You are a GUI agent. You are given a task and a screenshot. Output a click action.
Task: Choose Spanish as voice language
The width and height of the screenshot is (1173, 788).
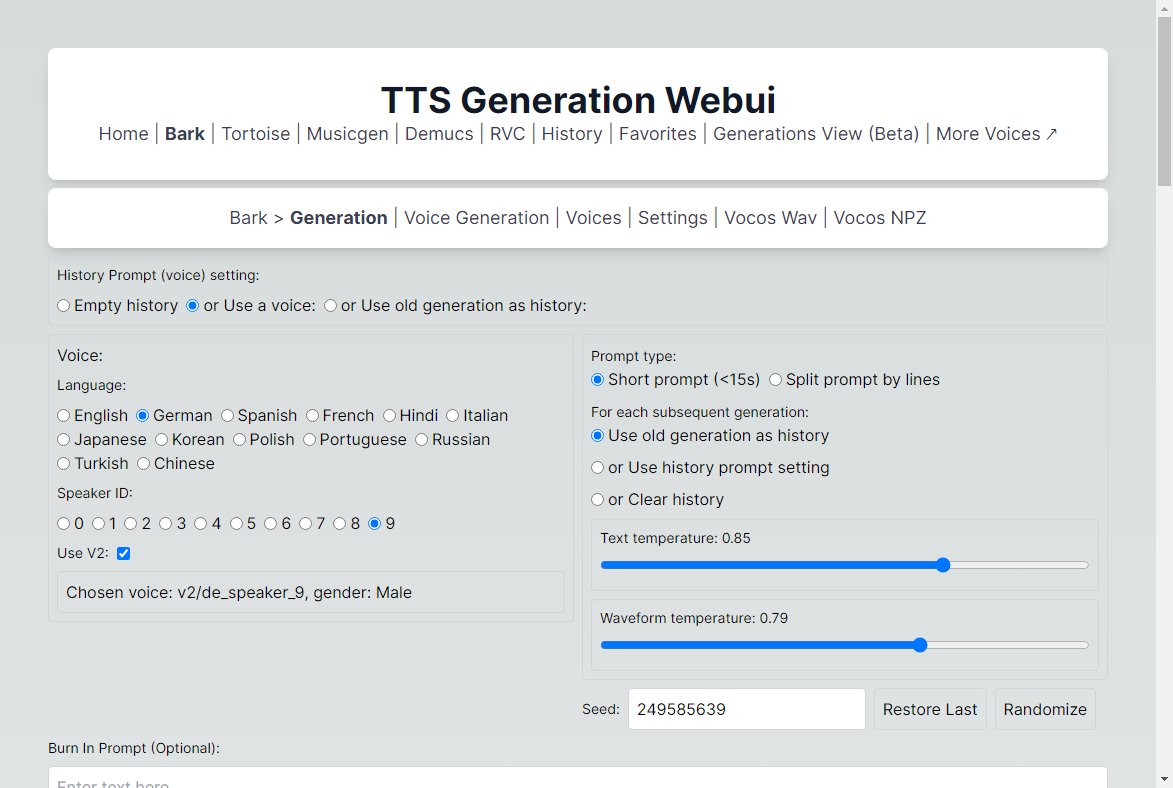click(x=227, y=415)
